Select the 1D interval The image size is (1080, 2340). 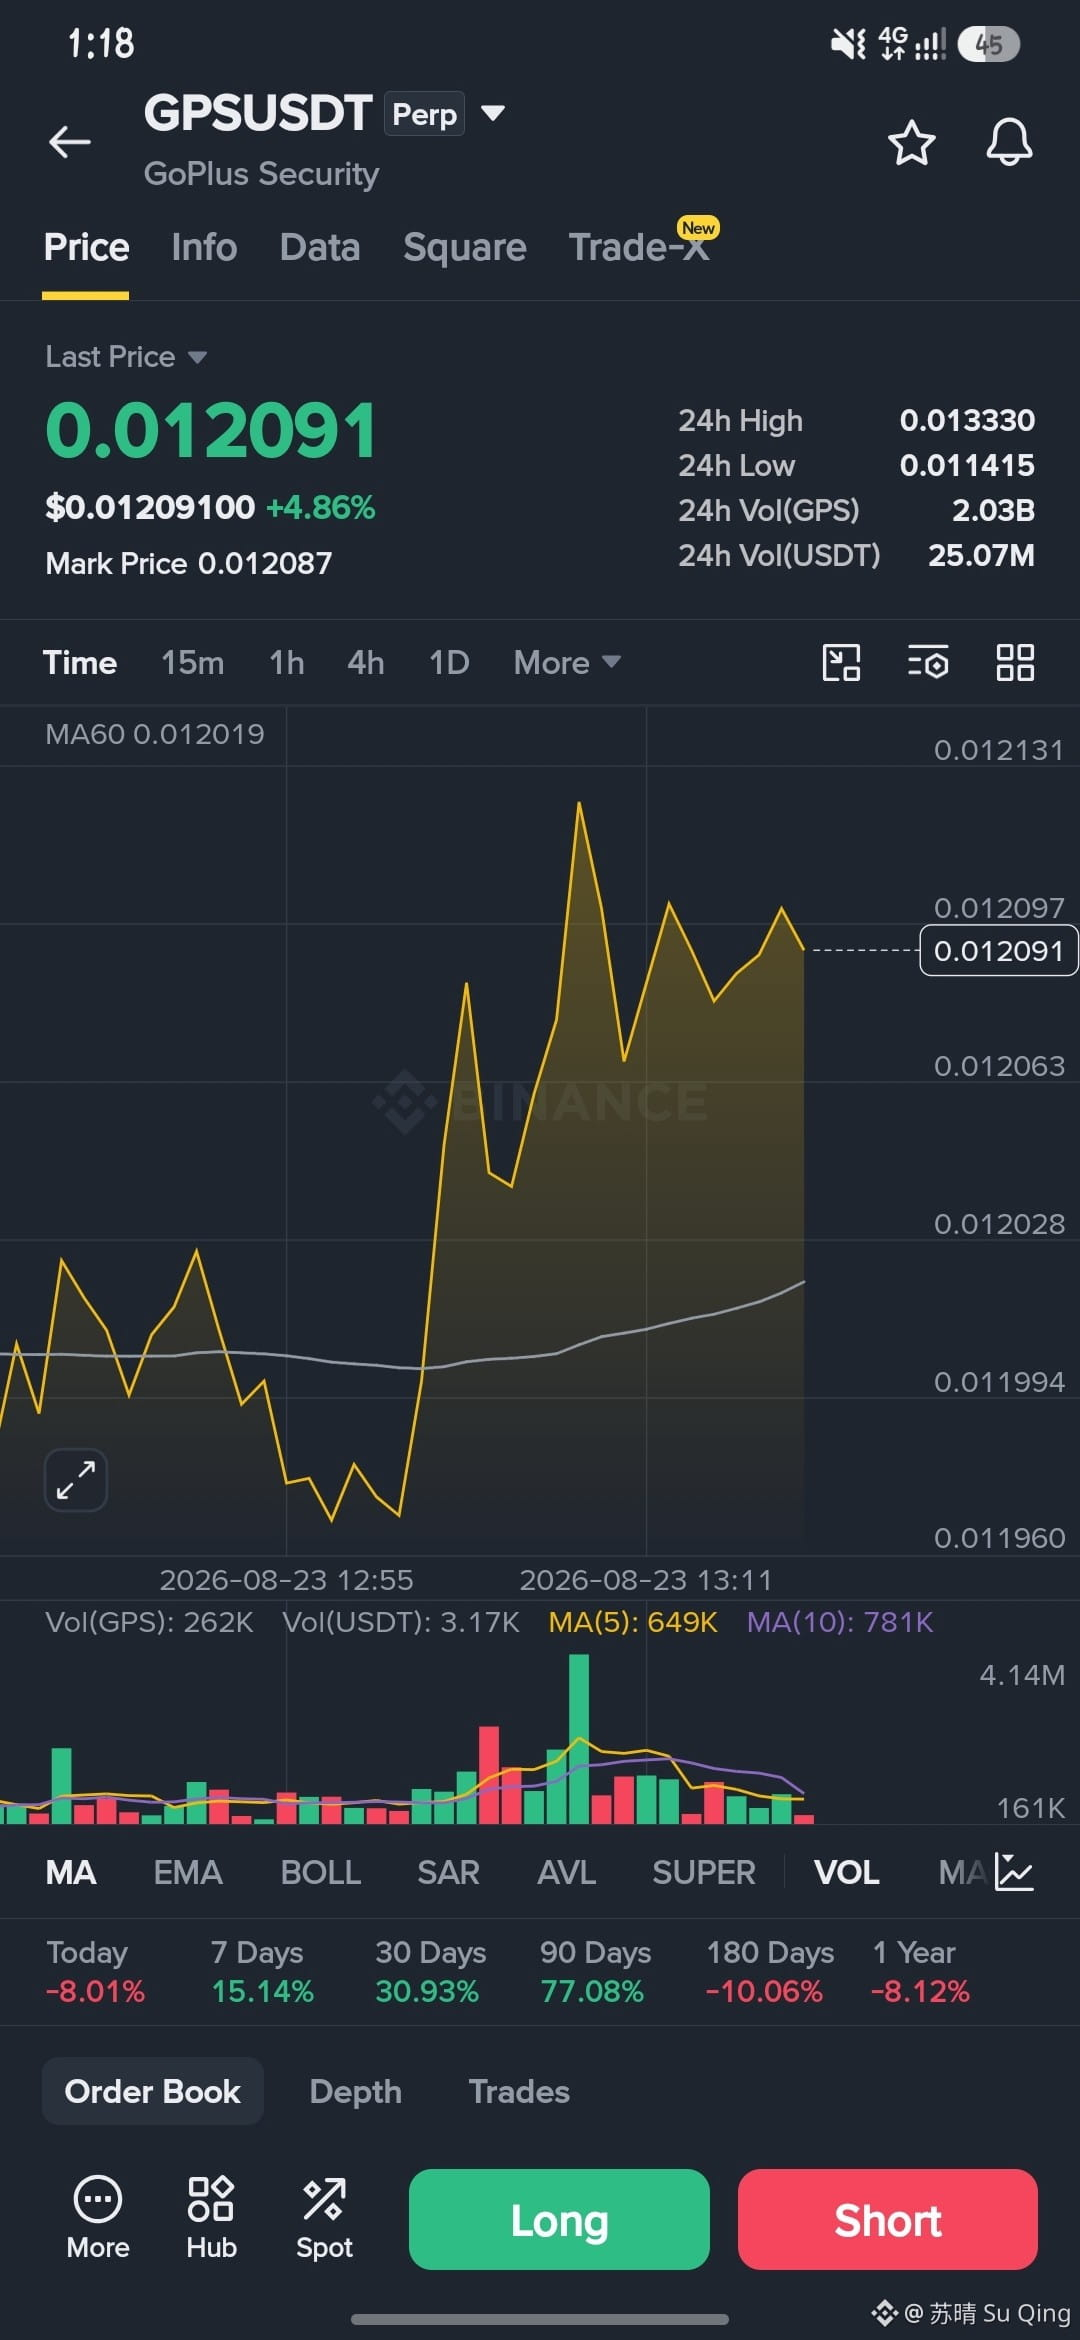coord(449,662)
